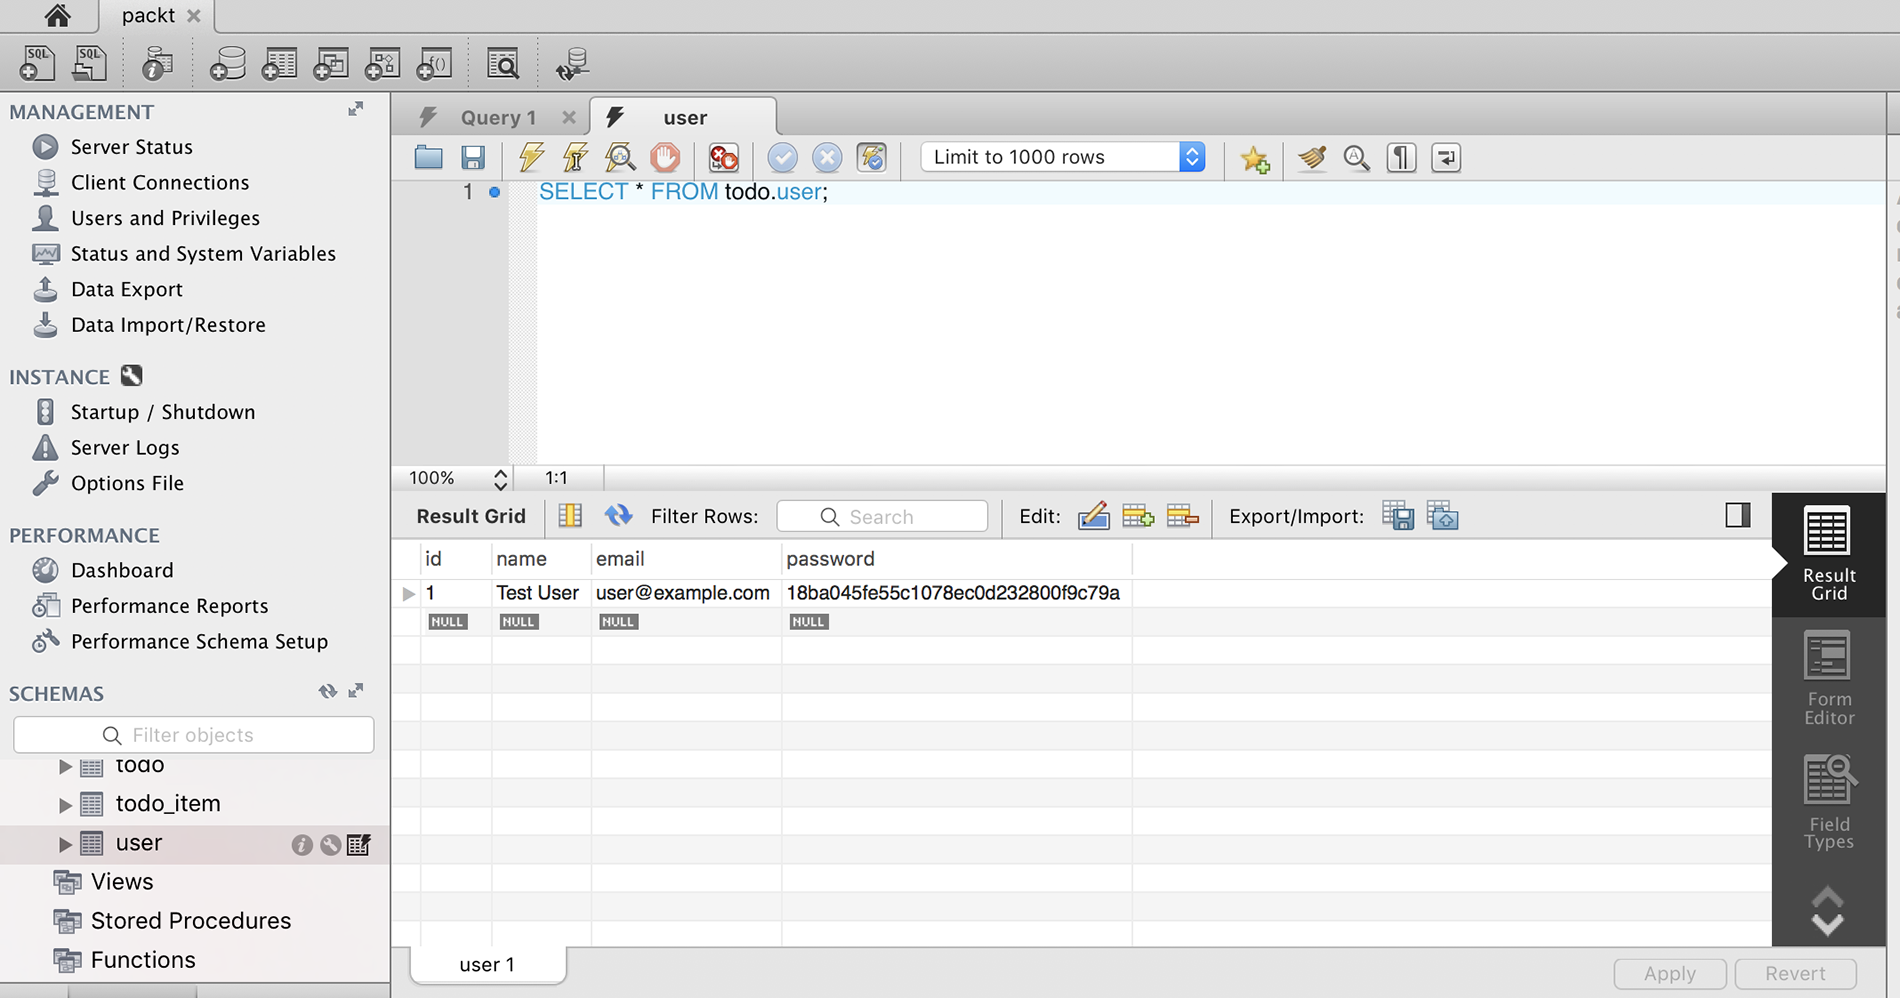Open the Form Editor view

(1828, 679)
